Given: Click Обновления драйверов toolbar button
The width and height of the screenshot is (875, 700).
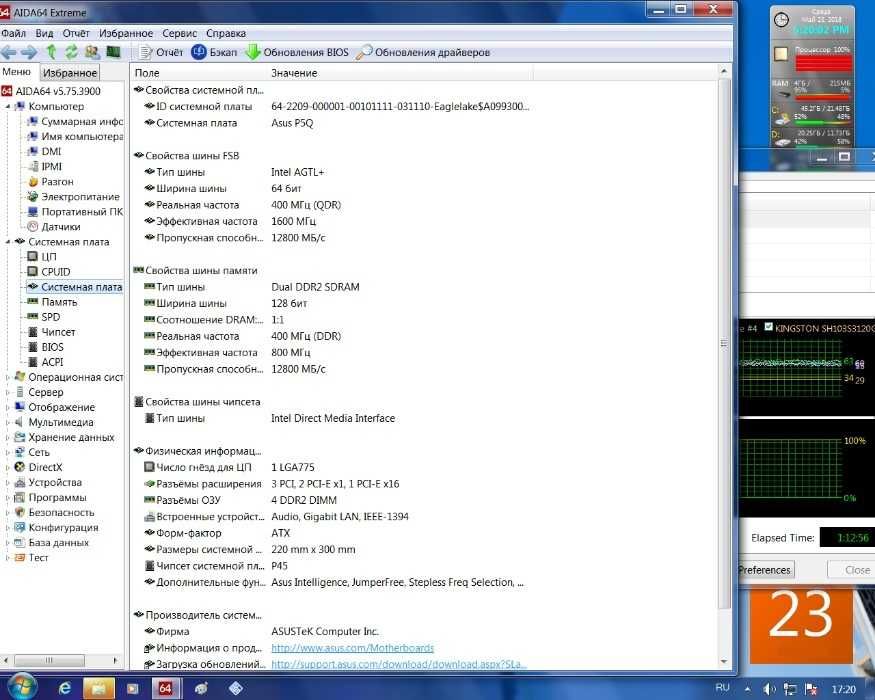Looking at the screenshot, I should [x=423, y=52].
